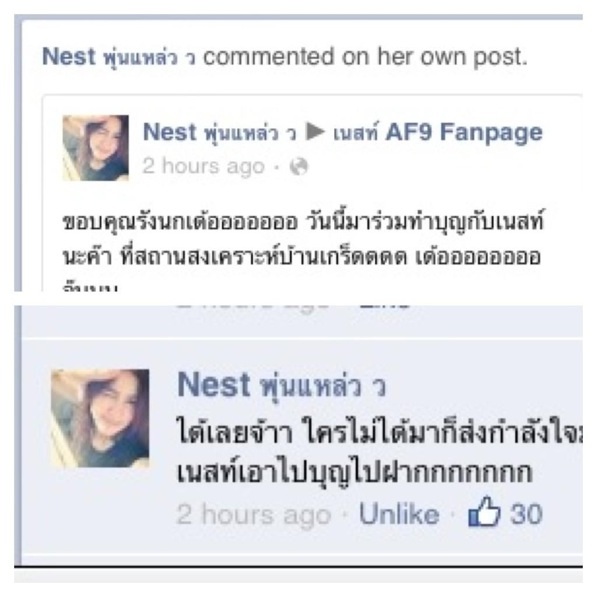Open the เนสท์ AF9 Fanpage link
Viewport: 597px width, 597px height.
(438, 132)
